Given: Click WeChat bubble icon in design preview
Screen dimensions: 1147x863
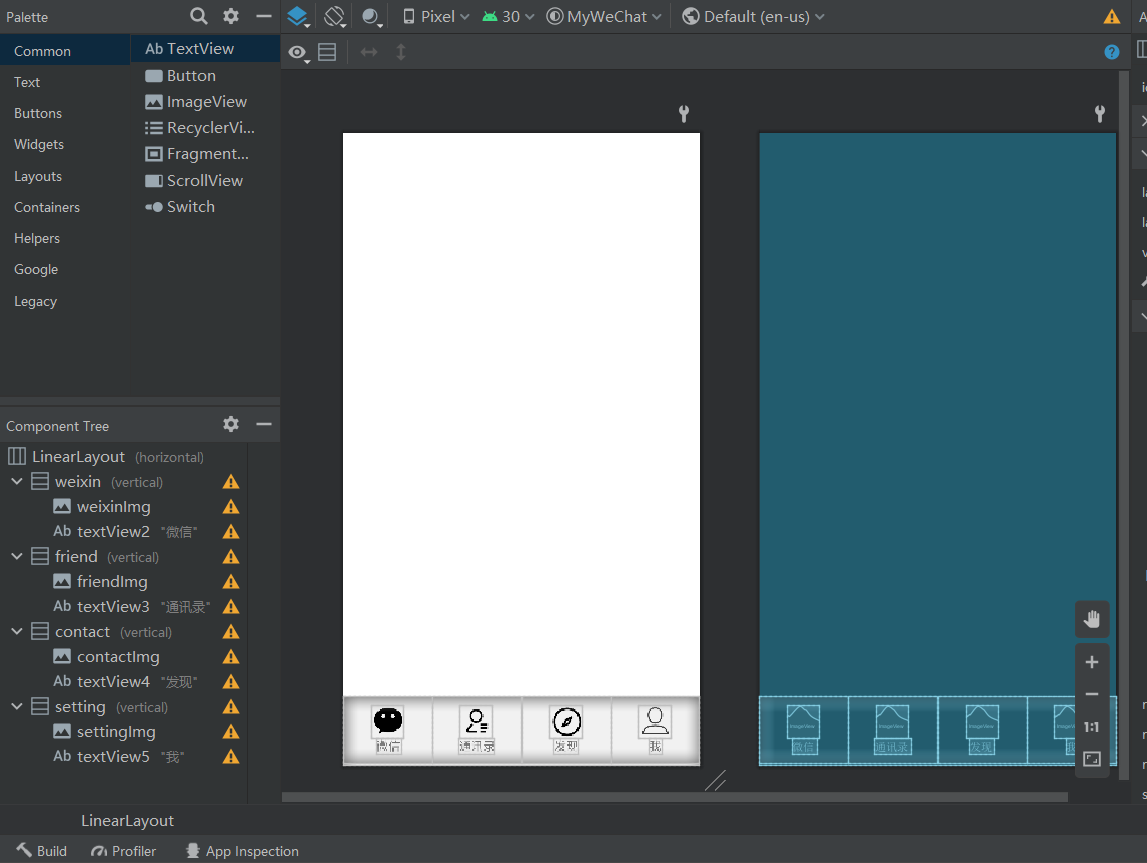Looking at the screenshot, I should tap(388, 720).
